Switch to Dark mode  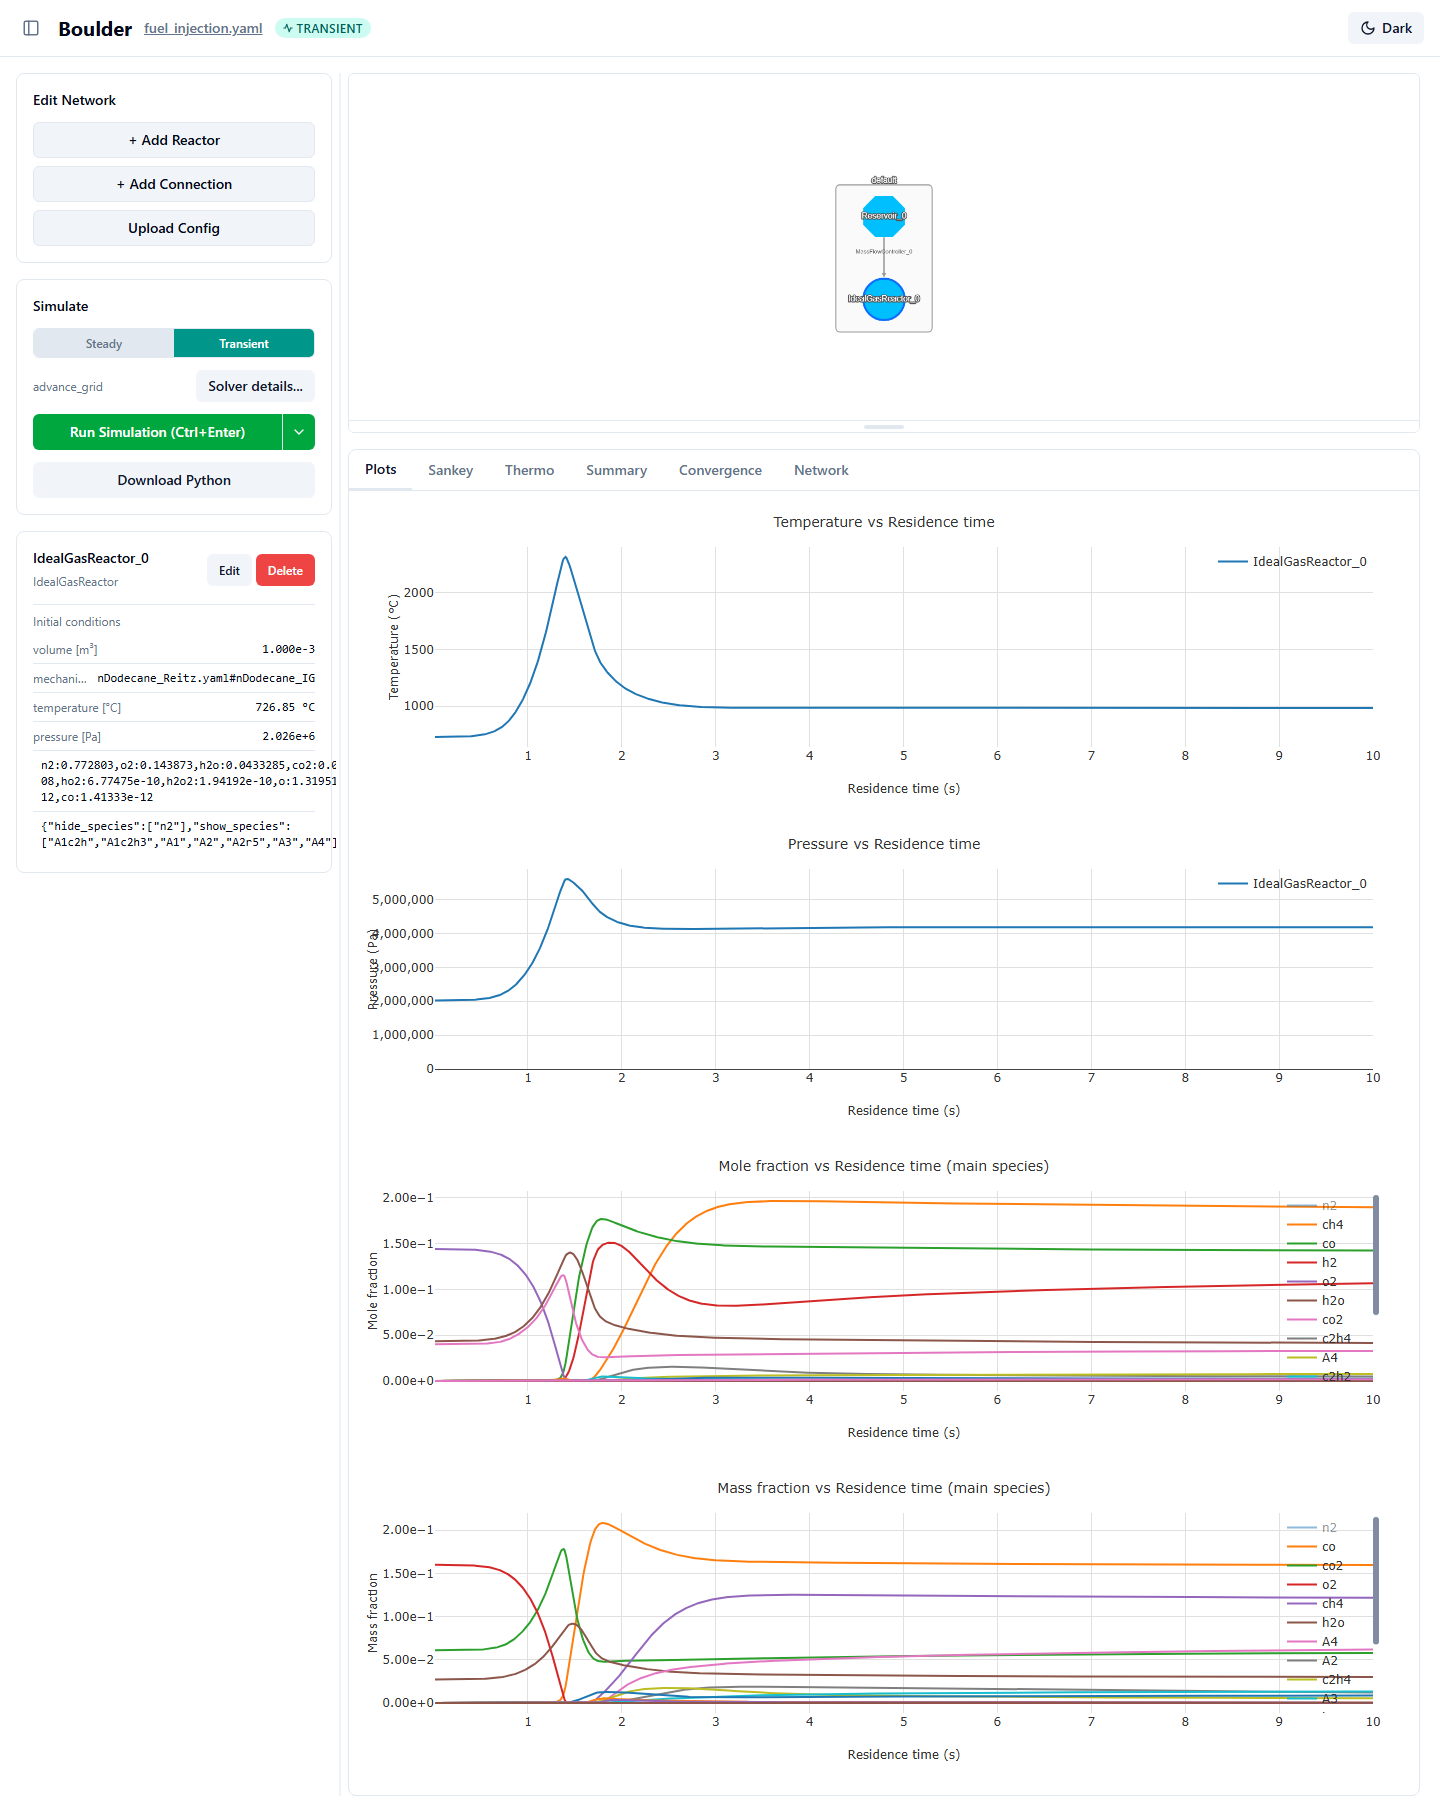(1385, 28)
